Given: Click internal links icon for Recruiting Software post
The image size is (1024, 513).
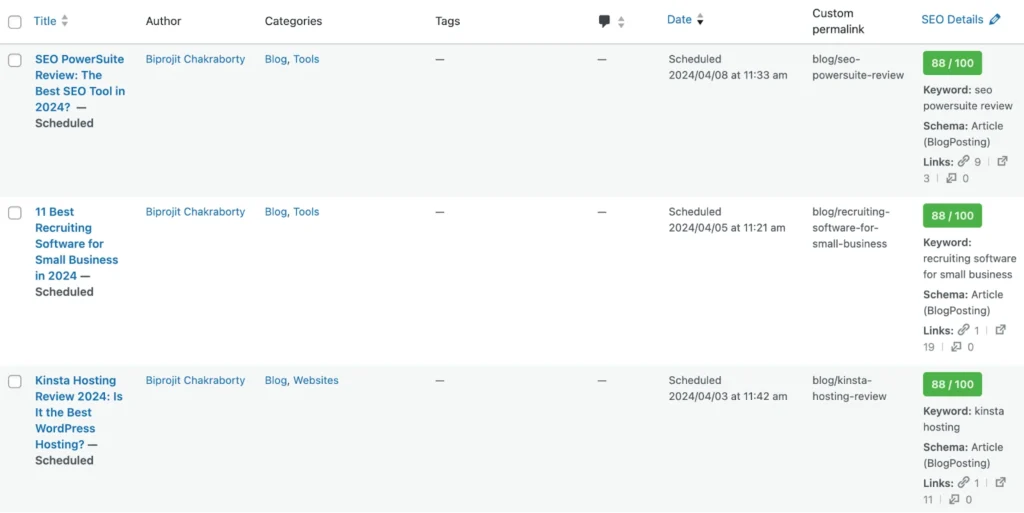Looking at the screenshot, I should point(964,331).
